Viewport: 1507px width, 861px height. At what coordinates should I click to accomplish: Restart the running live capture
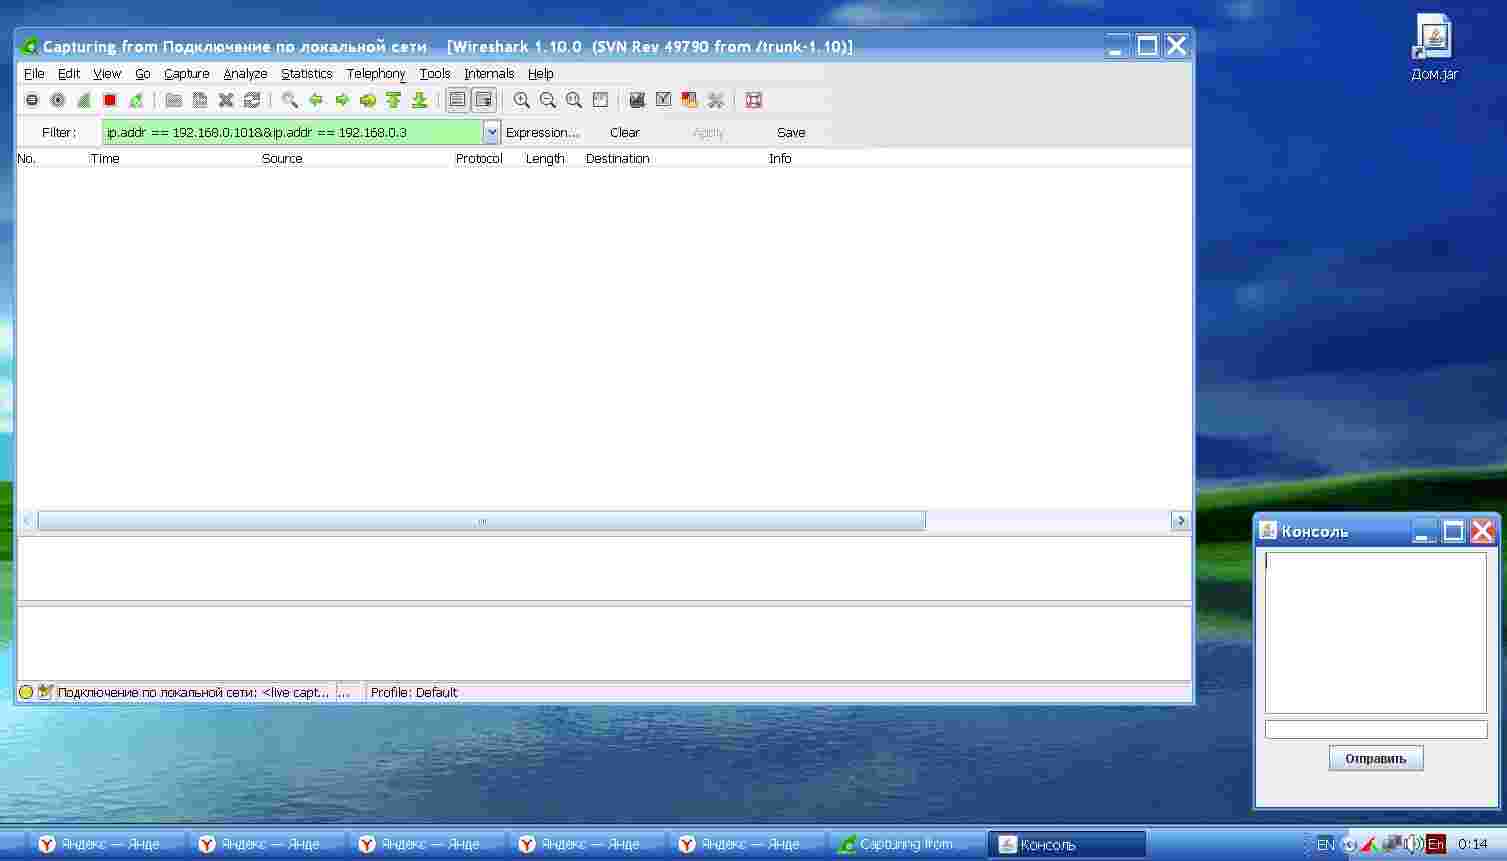(136, 100)
